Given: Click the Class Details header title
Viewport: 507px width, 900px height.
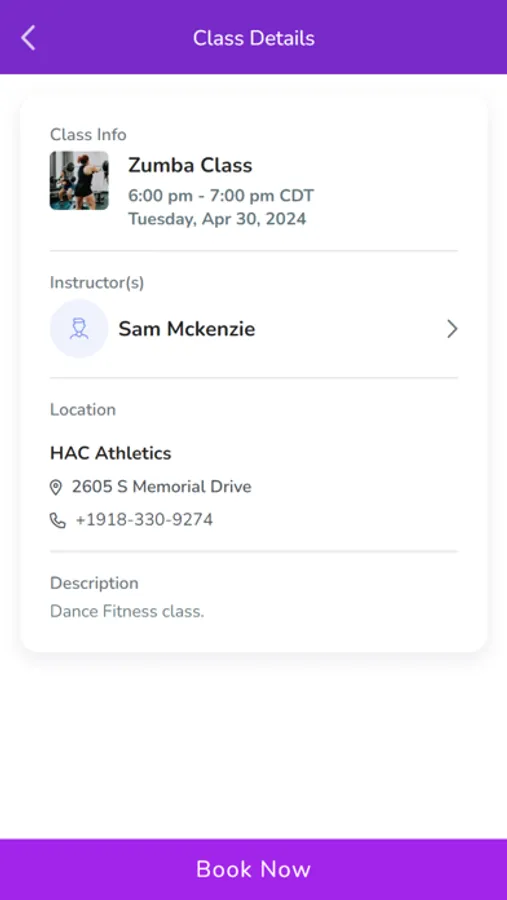Looking at the screenshot, I should (254, 38).
